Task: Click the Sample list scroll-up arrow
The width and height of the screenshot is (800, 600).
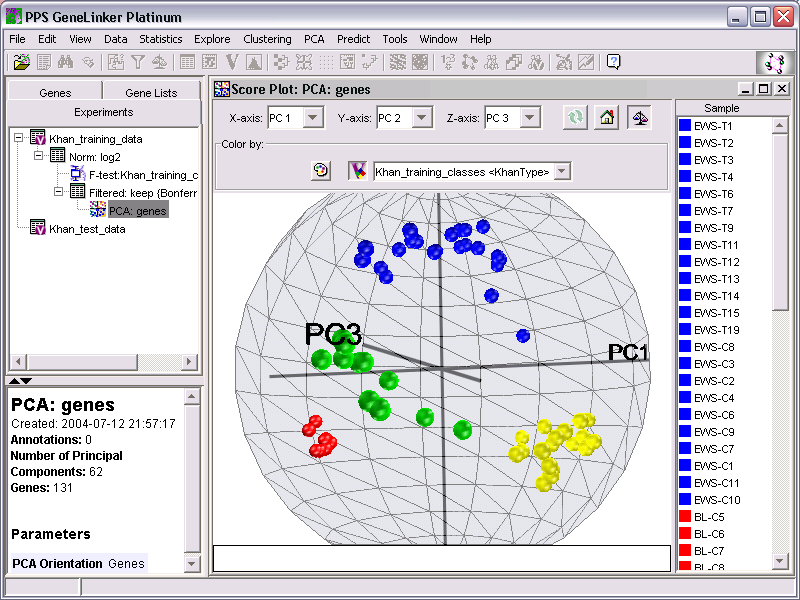Action: point(780,126)
